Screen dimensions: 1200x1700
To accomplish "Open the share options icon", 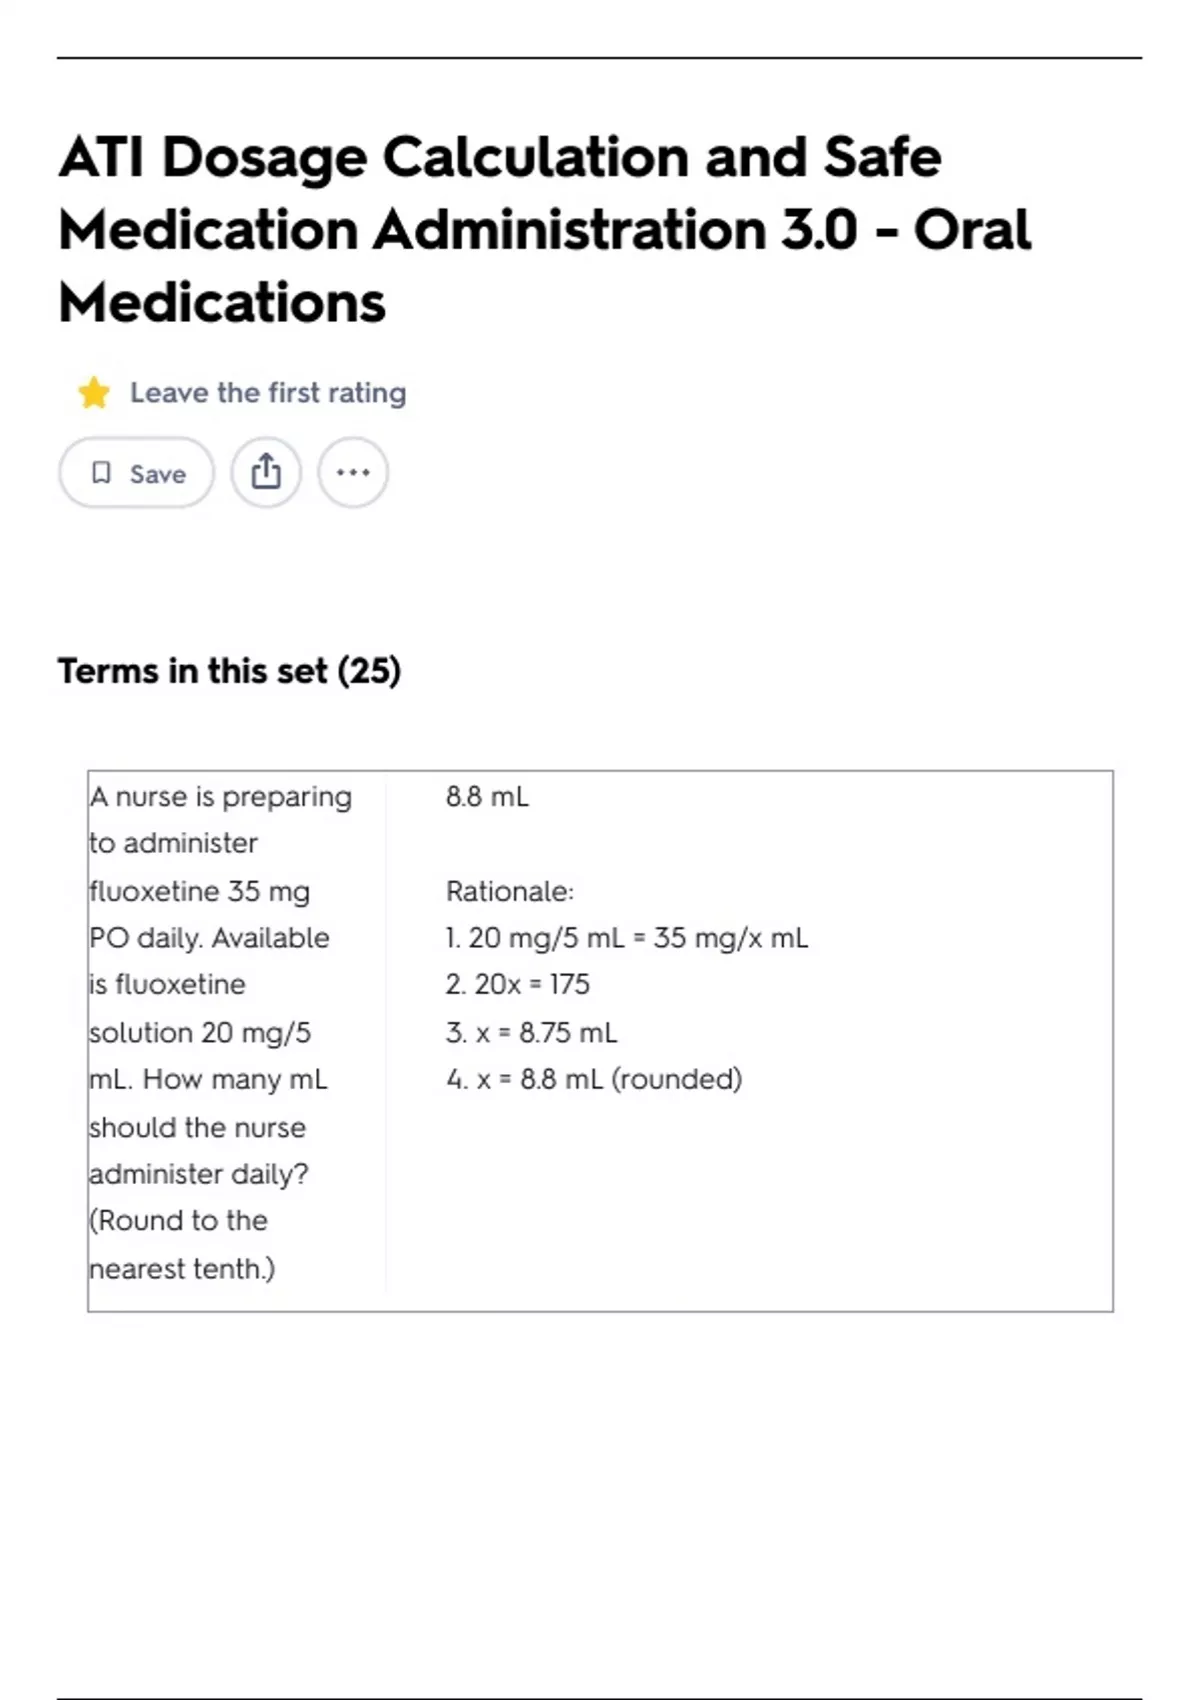I will [266, 472].
